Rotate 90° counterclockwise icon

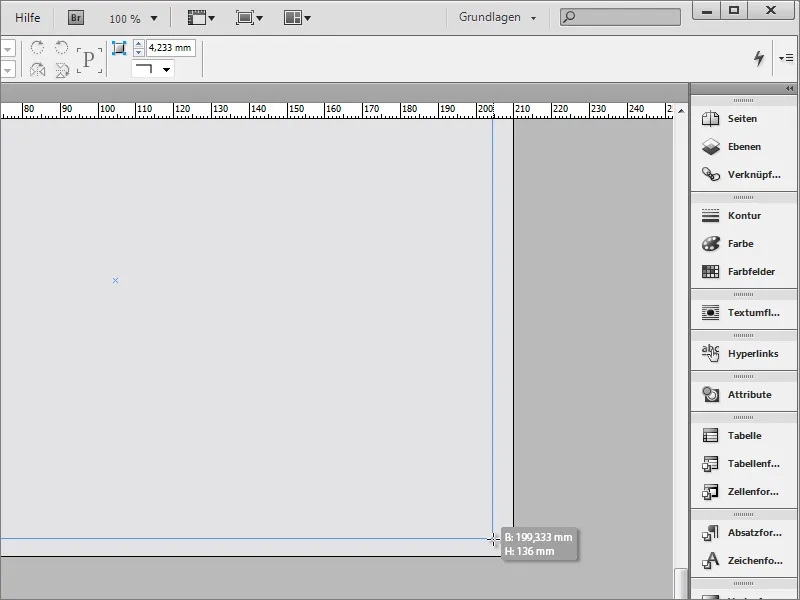[61, 47]
